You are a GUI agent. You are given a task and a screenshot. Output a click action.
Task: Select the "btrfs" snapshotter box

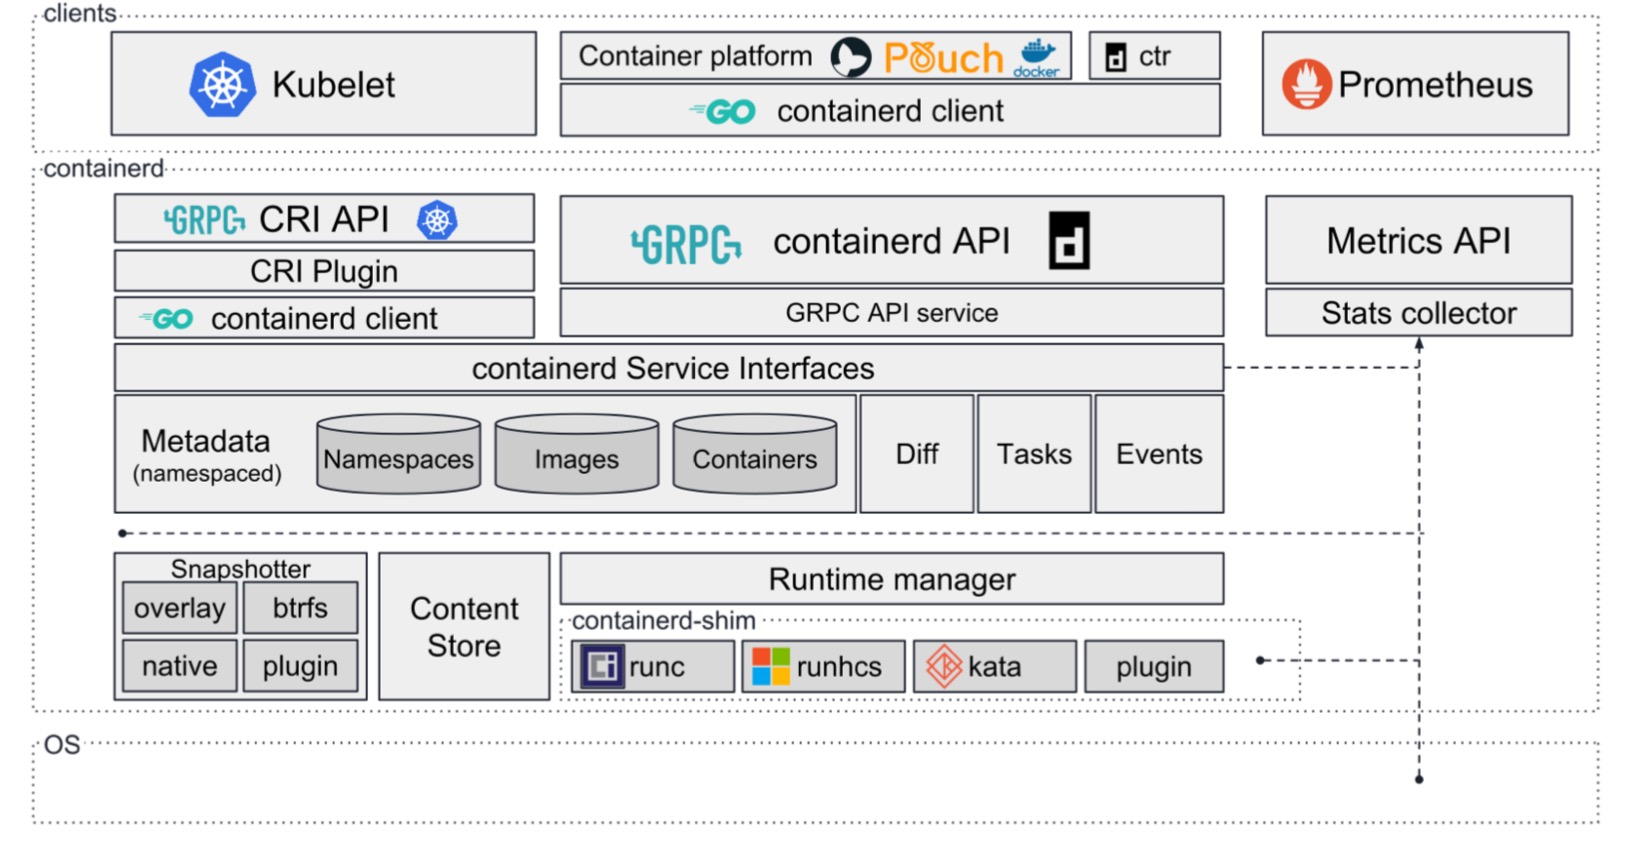pos(300,608)
